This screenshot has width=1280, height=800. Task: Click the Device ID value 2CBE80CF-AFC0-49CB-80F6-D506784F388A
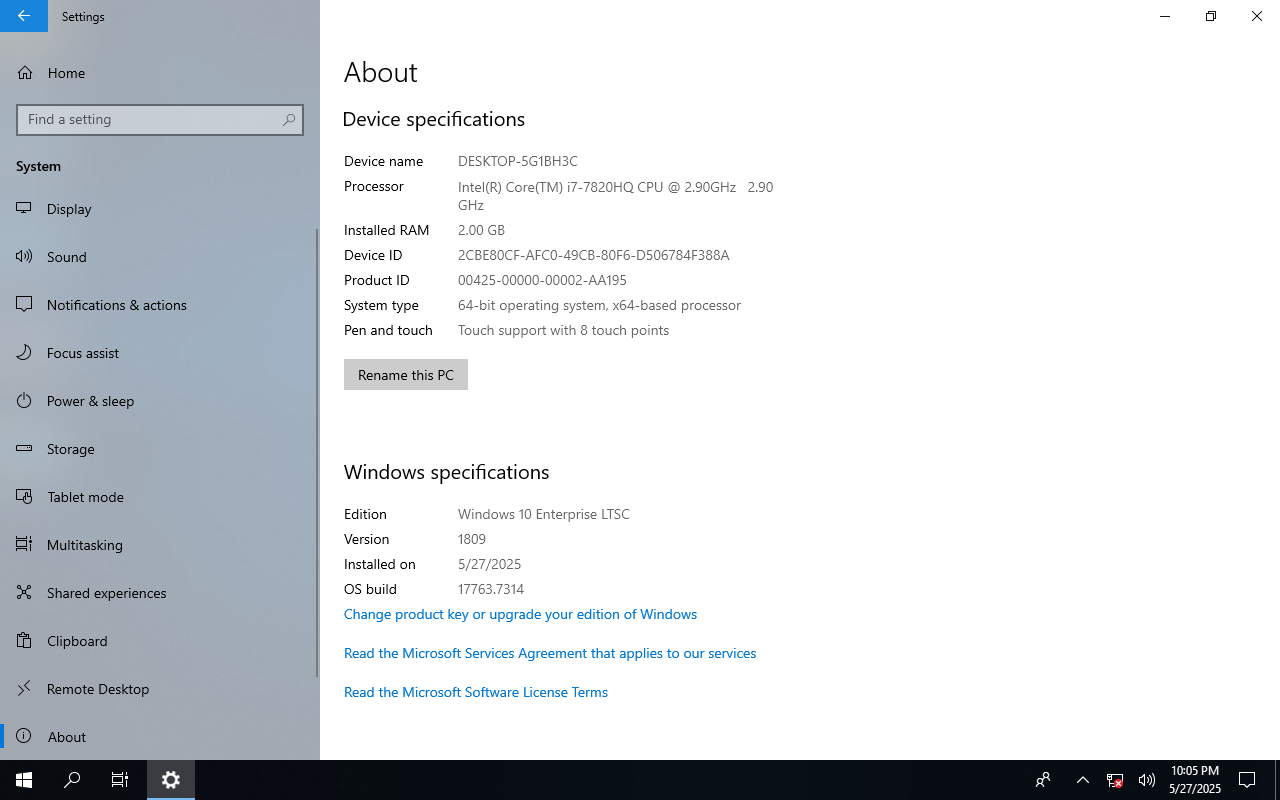594,255
